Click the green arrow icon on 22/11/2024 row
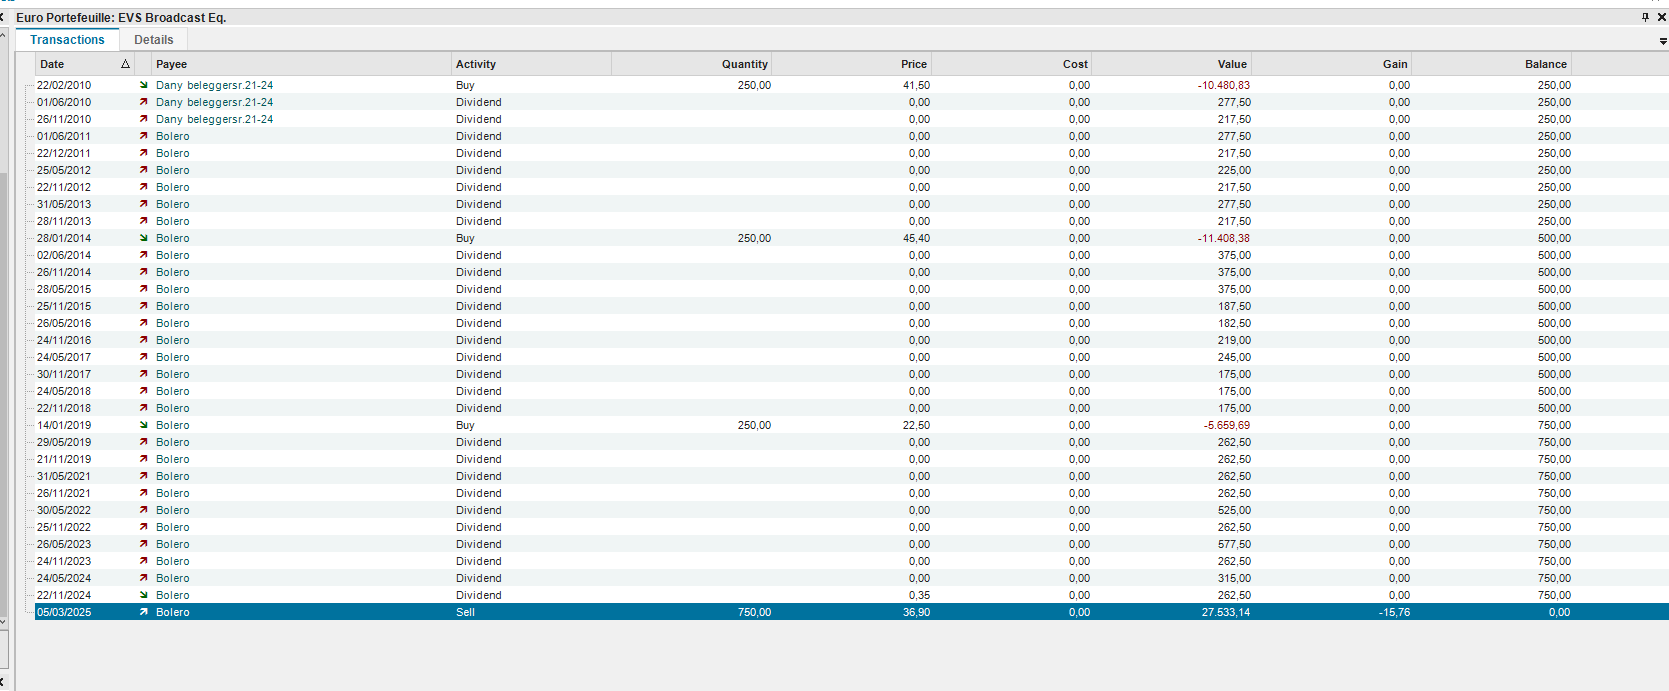Screen dimensions: 1669x691 [144, 595]
